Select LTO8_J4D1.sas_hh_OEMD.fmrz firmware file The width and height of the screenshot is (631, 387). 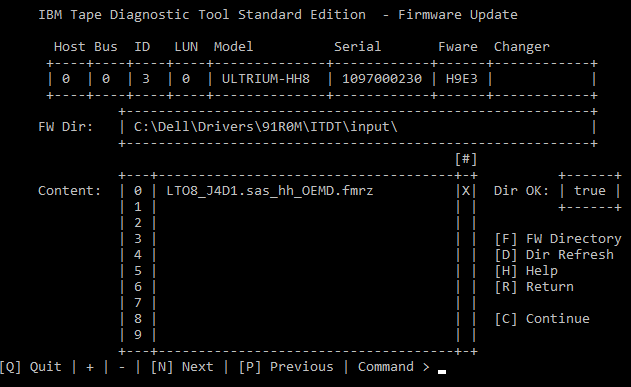pos(270,191)
